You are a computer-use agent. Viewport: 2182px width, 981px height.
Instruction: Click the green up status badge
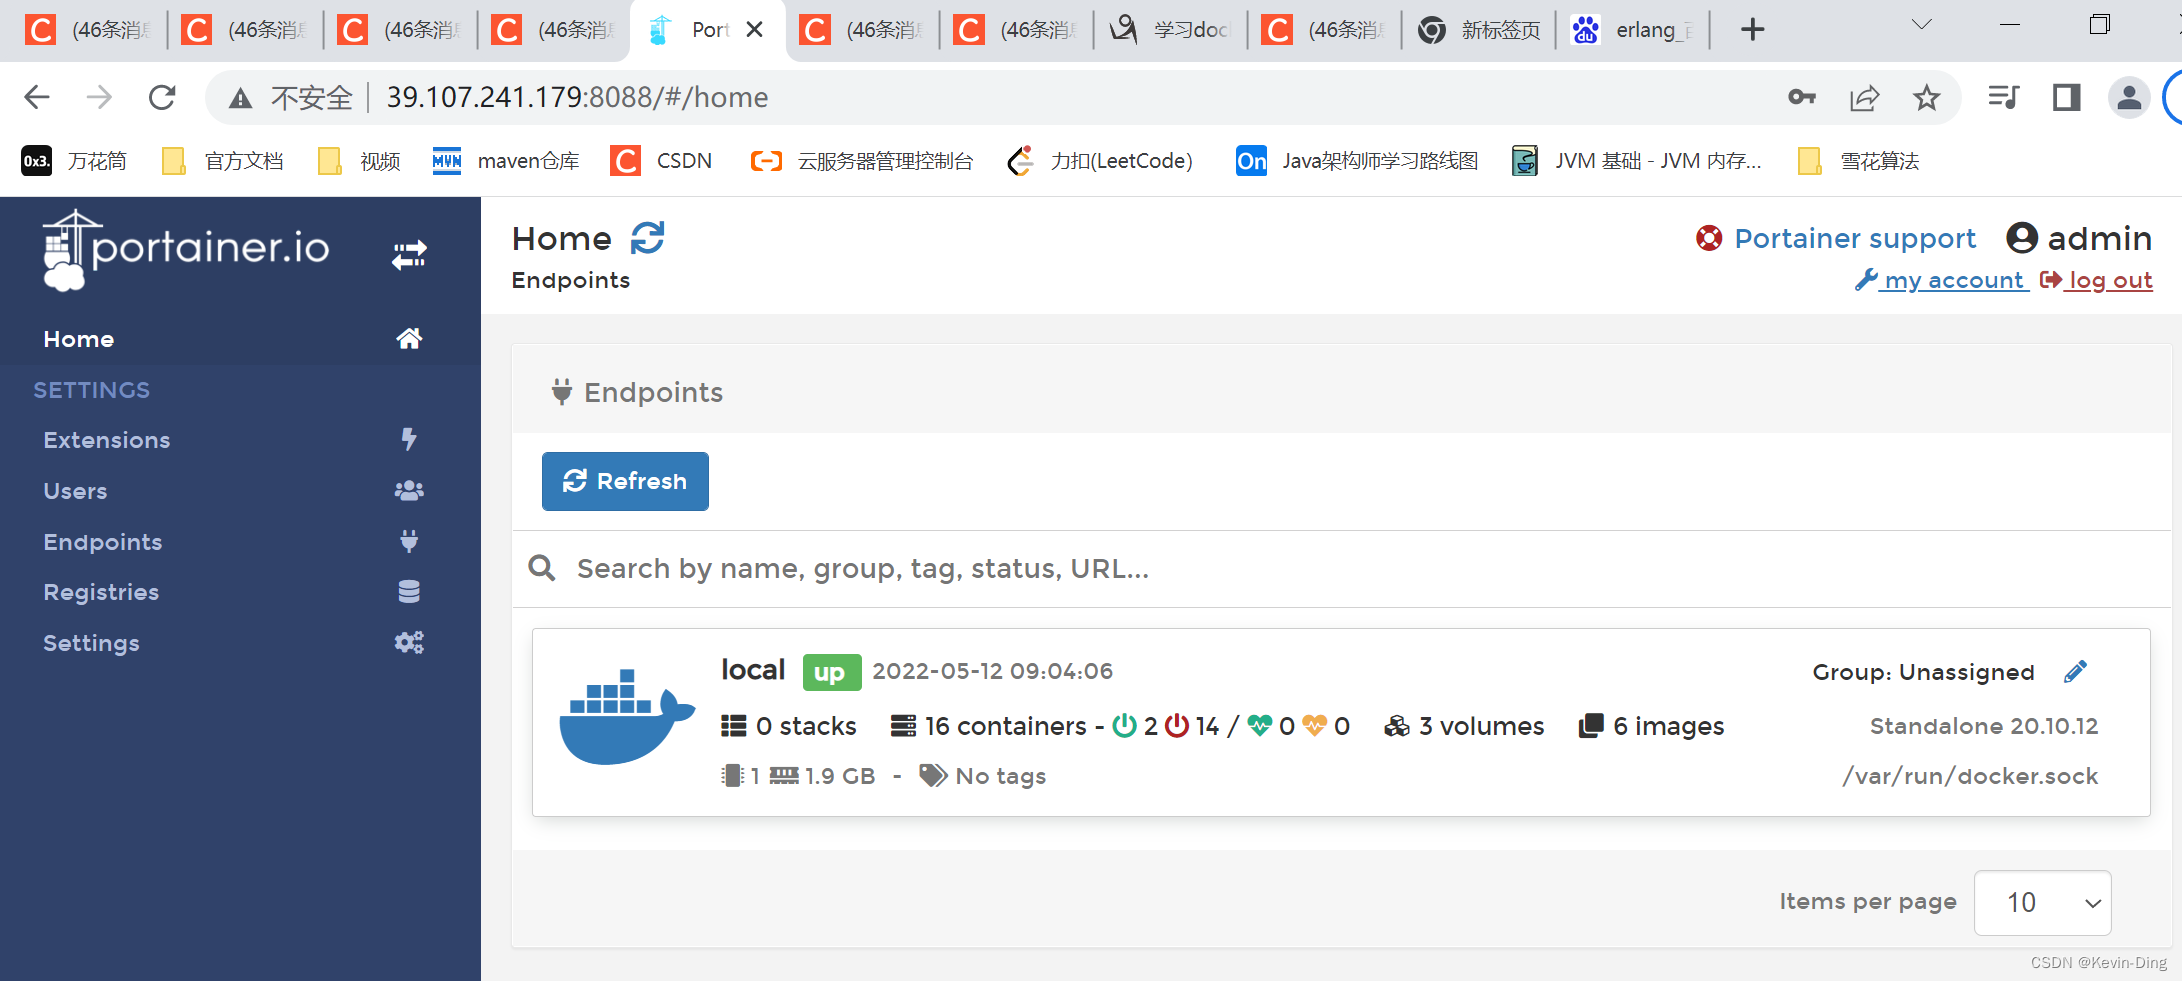[831, 672]
